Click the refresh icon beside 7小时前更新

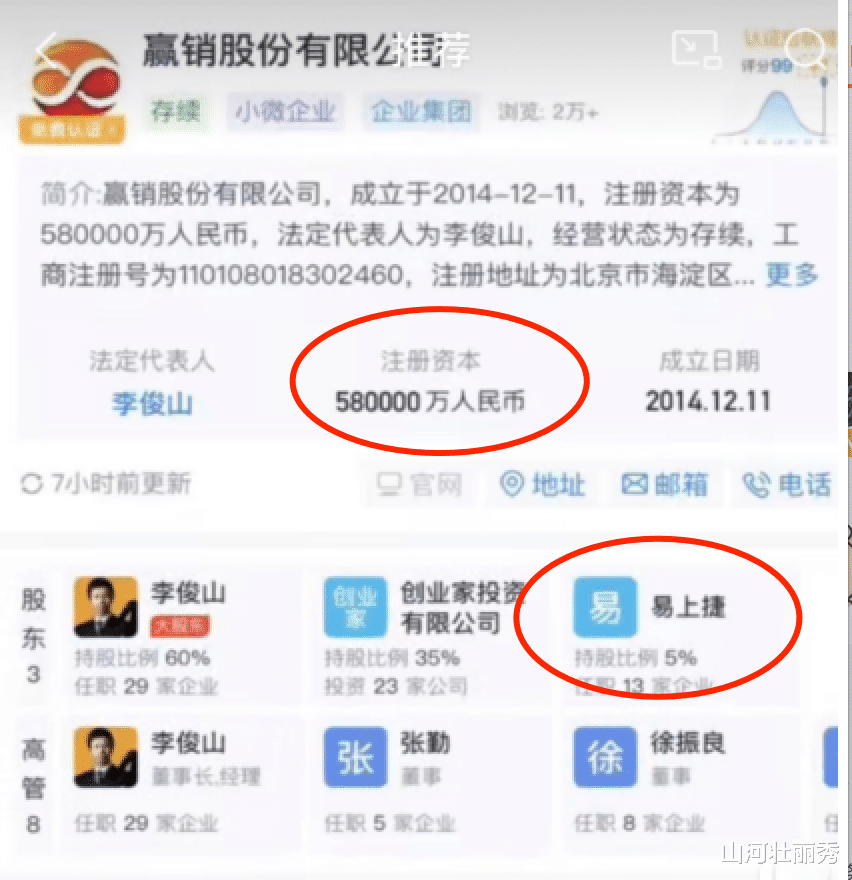[31, 484]
